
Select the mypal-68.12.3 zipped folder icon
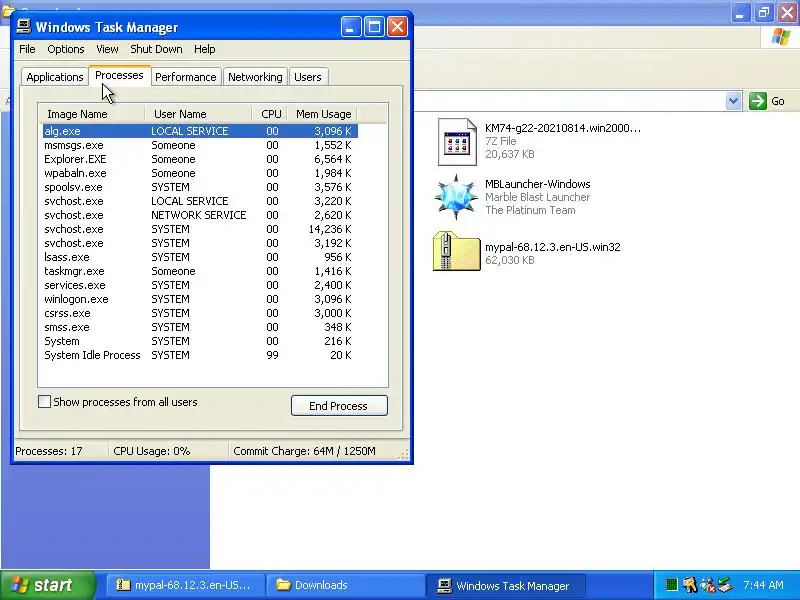pyautogui.click(x=456, y=251)
